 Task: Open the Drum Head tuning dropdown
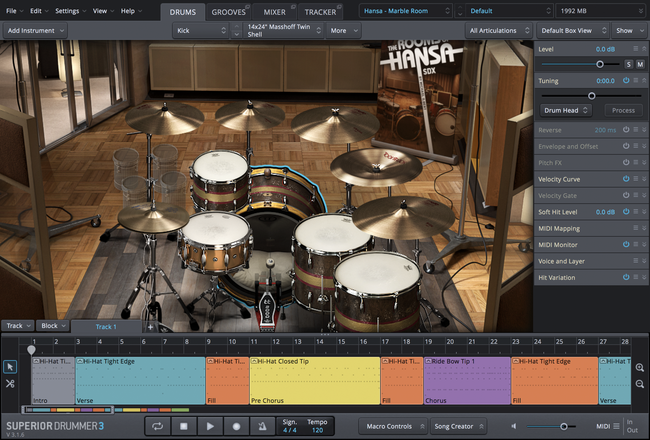coord(566,110)
